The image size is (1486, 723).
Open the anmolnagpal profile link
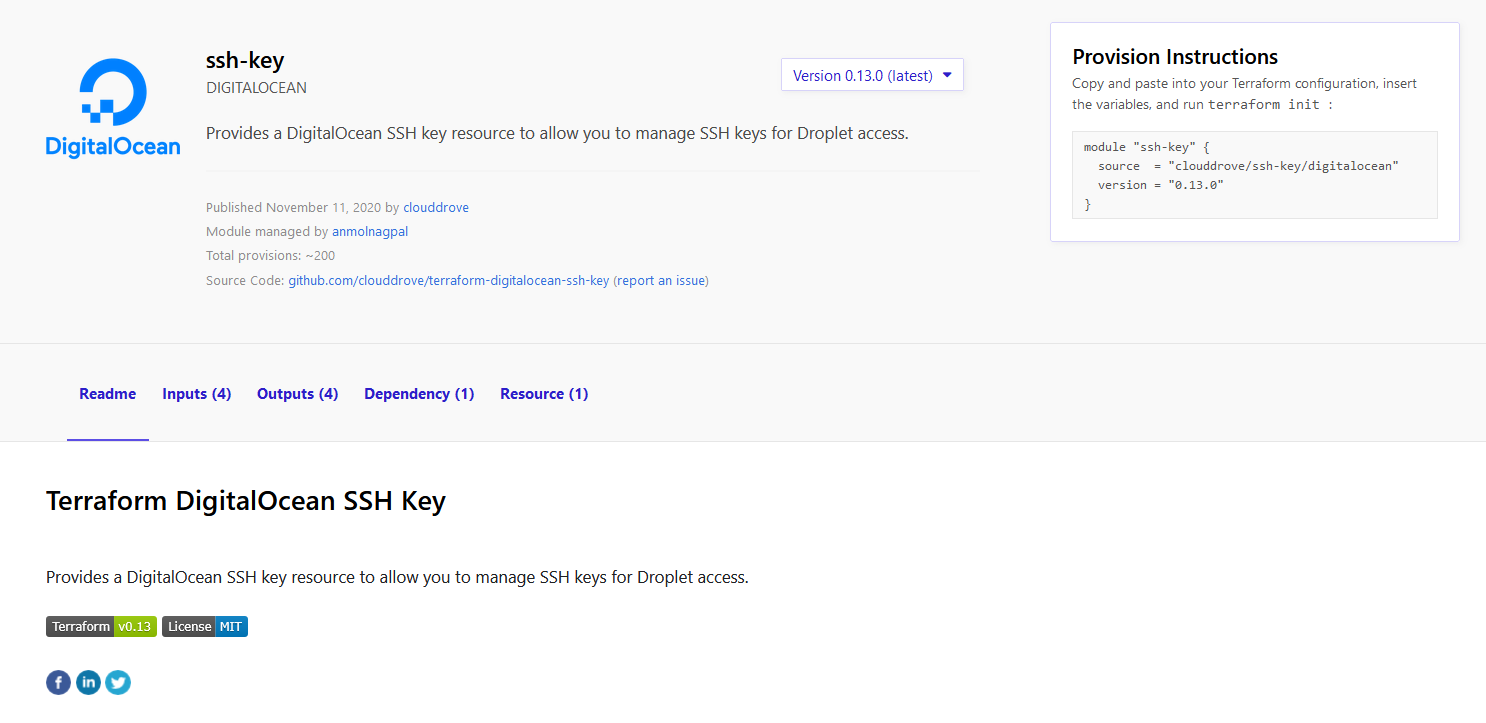[370, 232]
